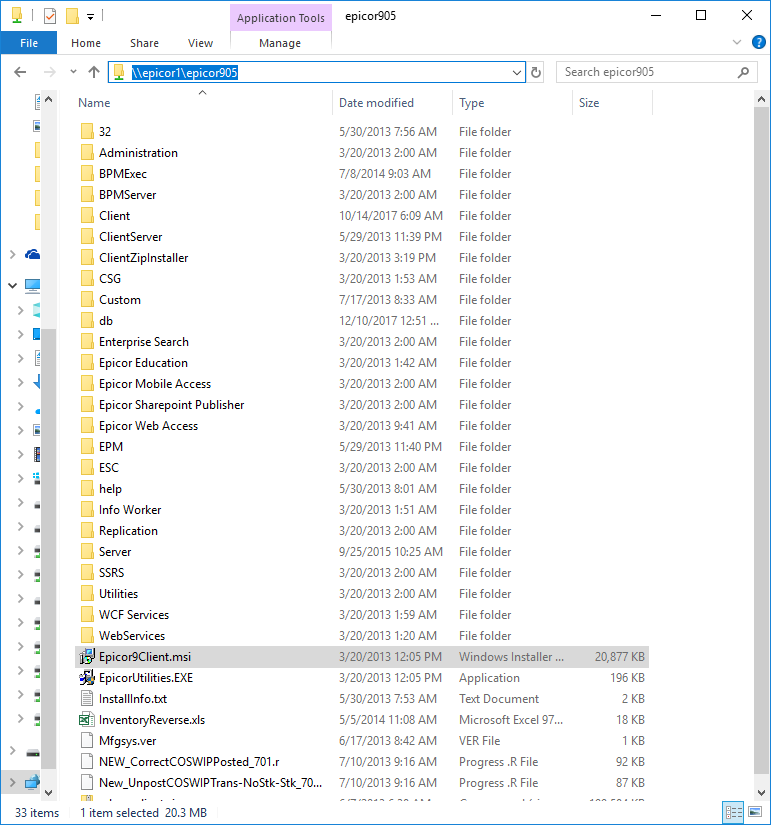Click the search magnifier icon

coord(743,72)
